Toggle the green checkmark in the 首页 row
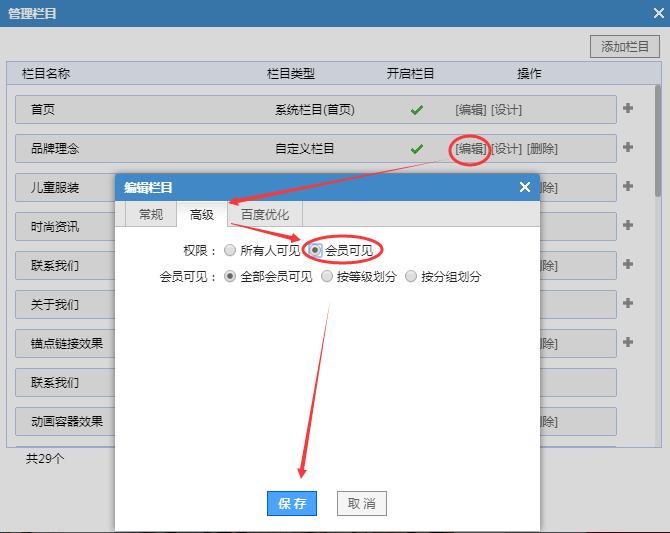Viewport: 670px width, 533px height. pos(417,110)
